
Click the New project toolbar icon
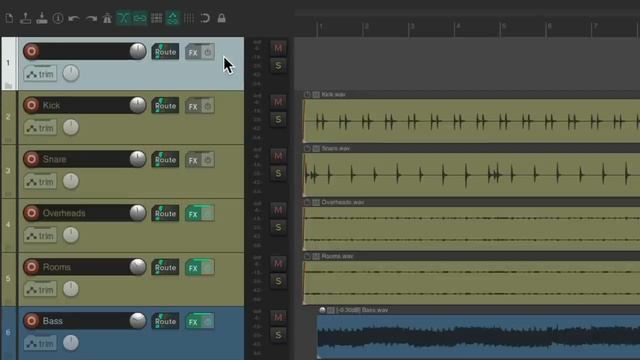9,18
